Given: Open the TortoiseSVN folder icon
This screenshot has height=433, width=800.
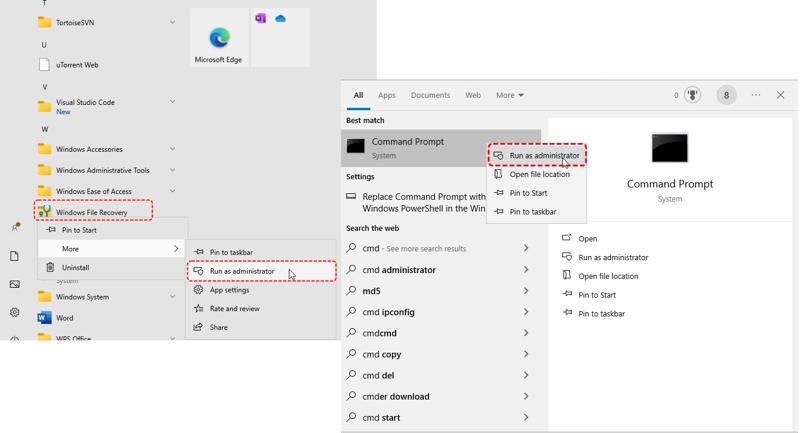Looking at the screenshot, I should tap(45, 22).
